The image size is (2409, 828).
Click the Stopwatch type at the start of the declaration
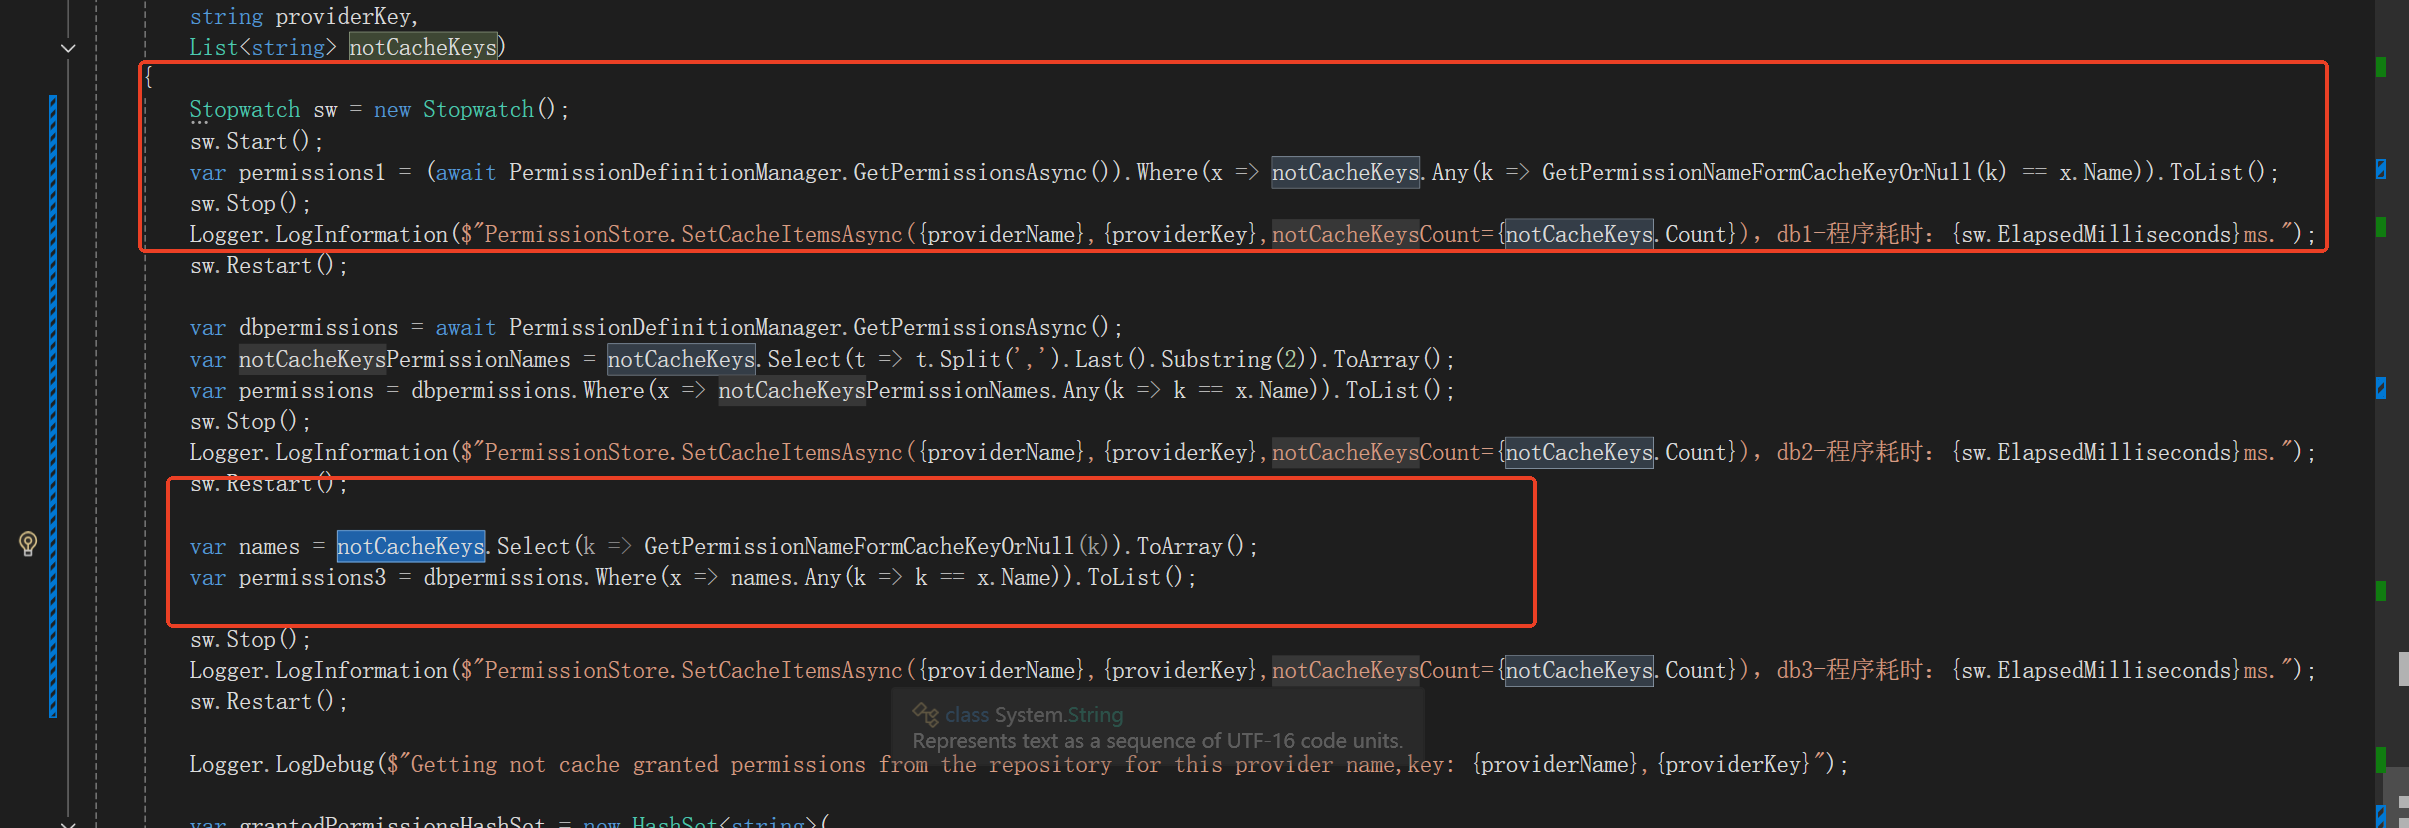245,110
